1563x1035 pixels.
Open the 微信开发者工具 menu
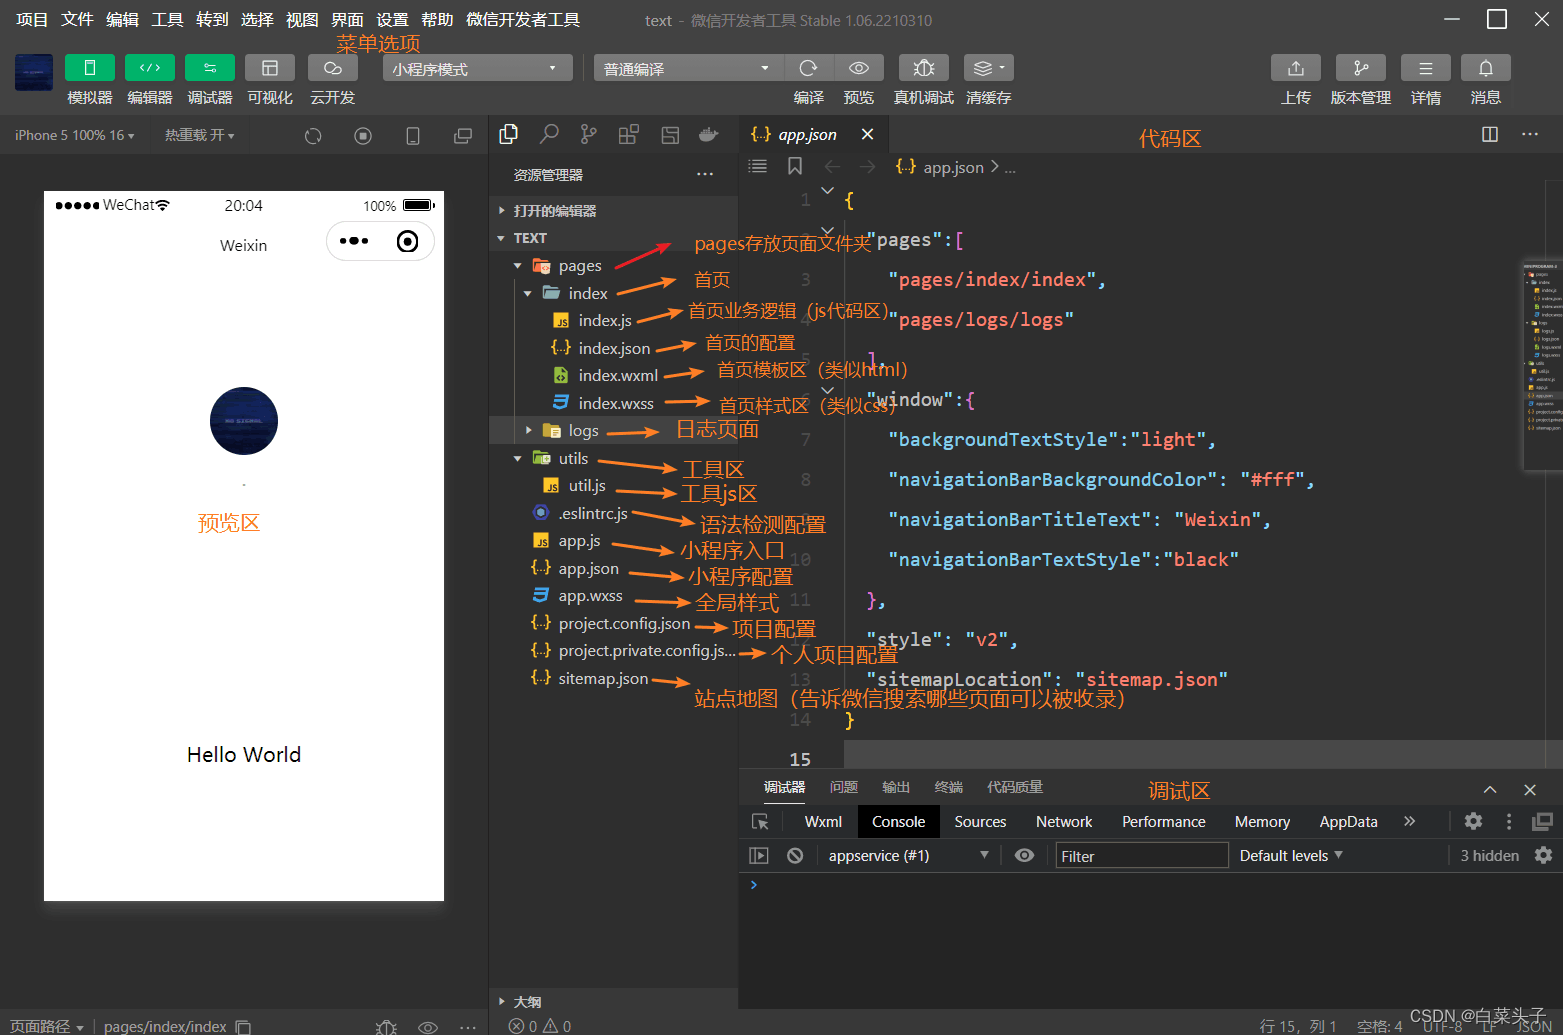pos(523,20)
